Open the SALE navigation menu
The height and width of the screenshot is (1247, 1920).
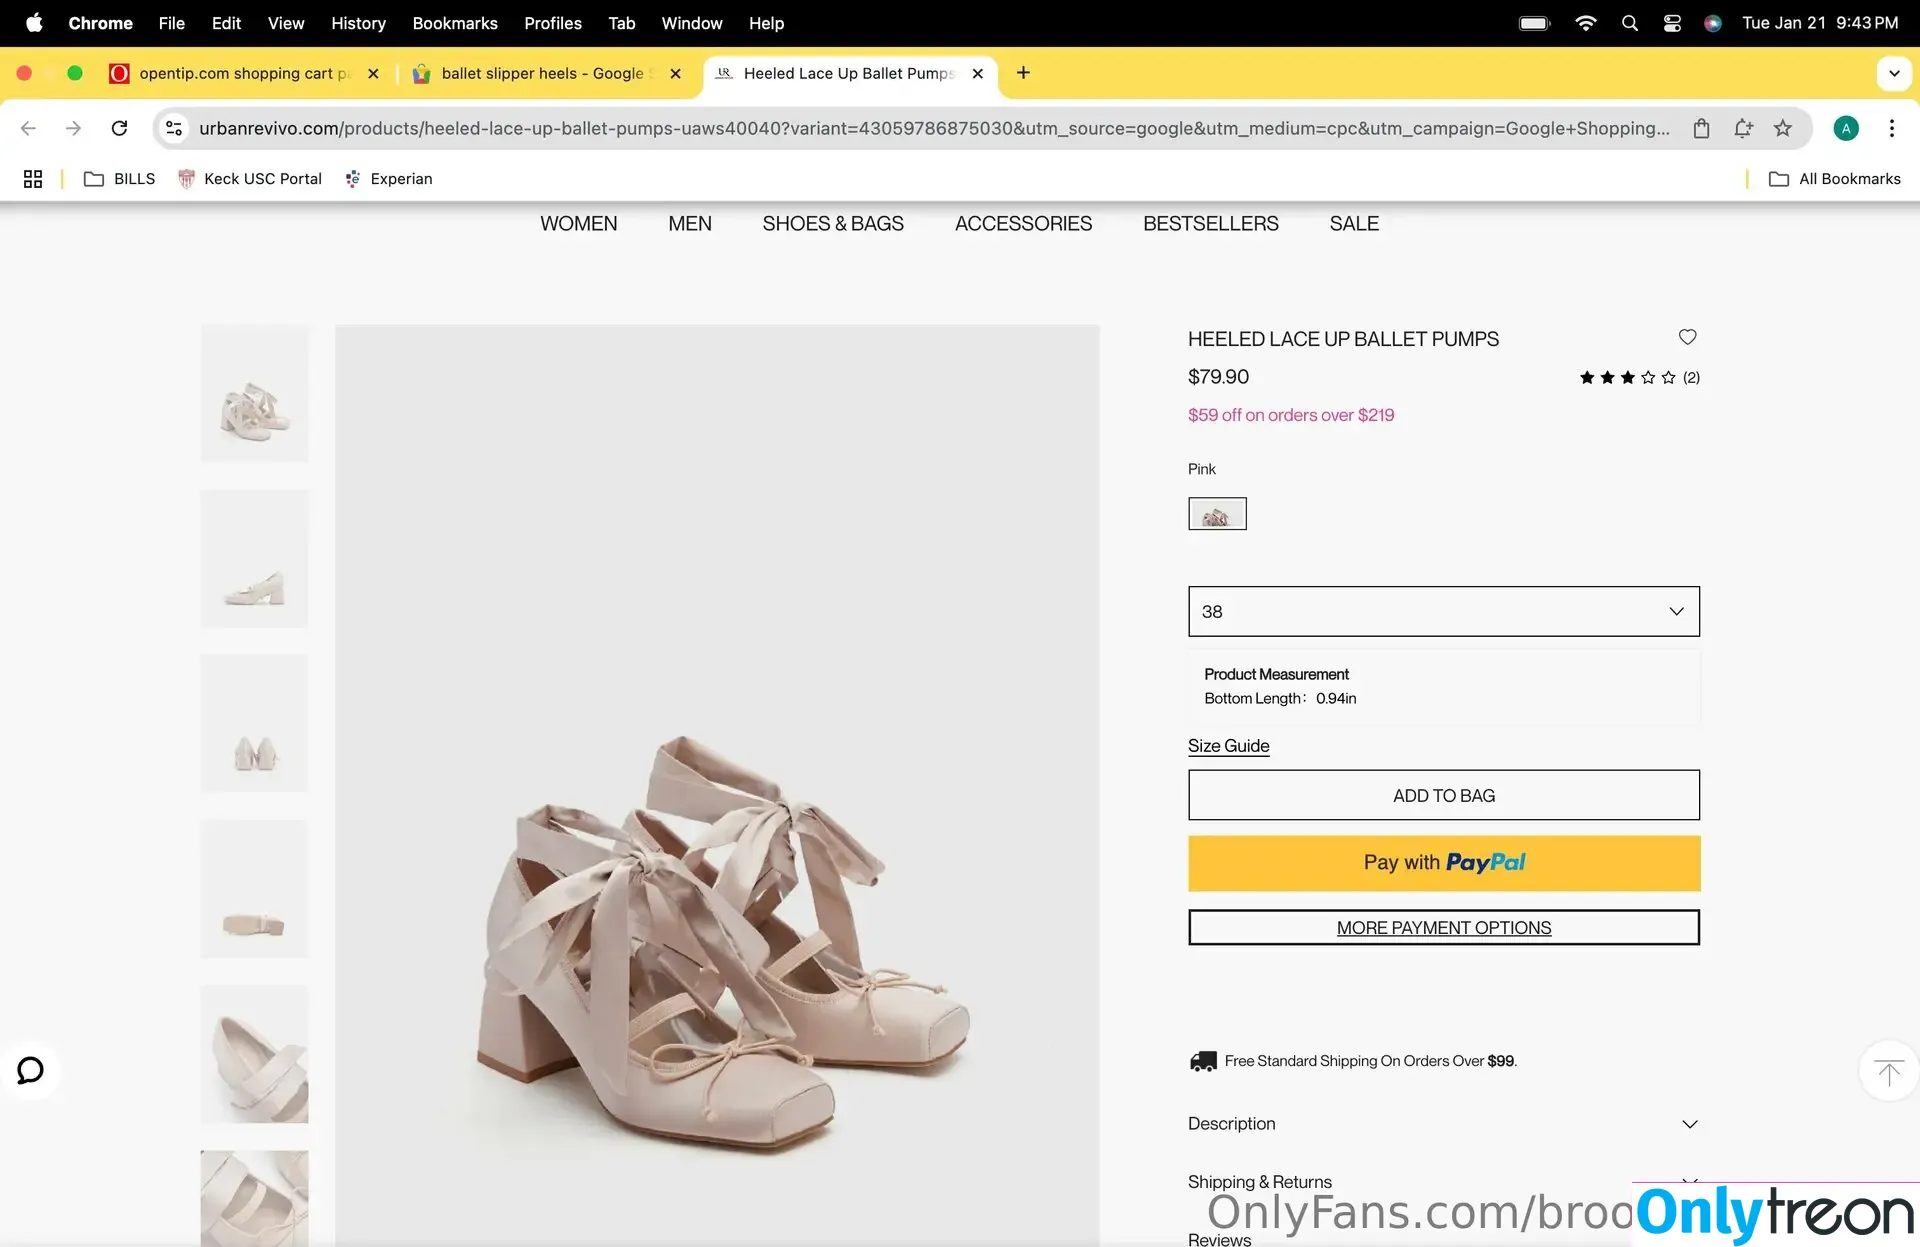click(1354, 224)
